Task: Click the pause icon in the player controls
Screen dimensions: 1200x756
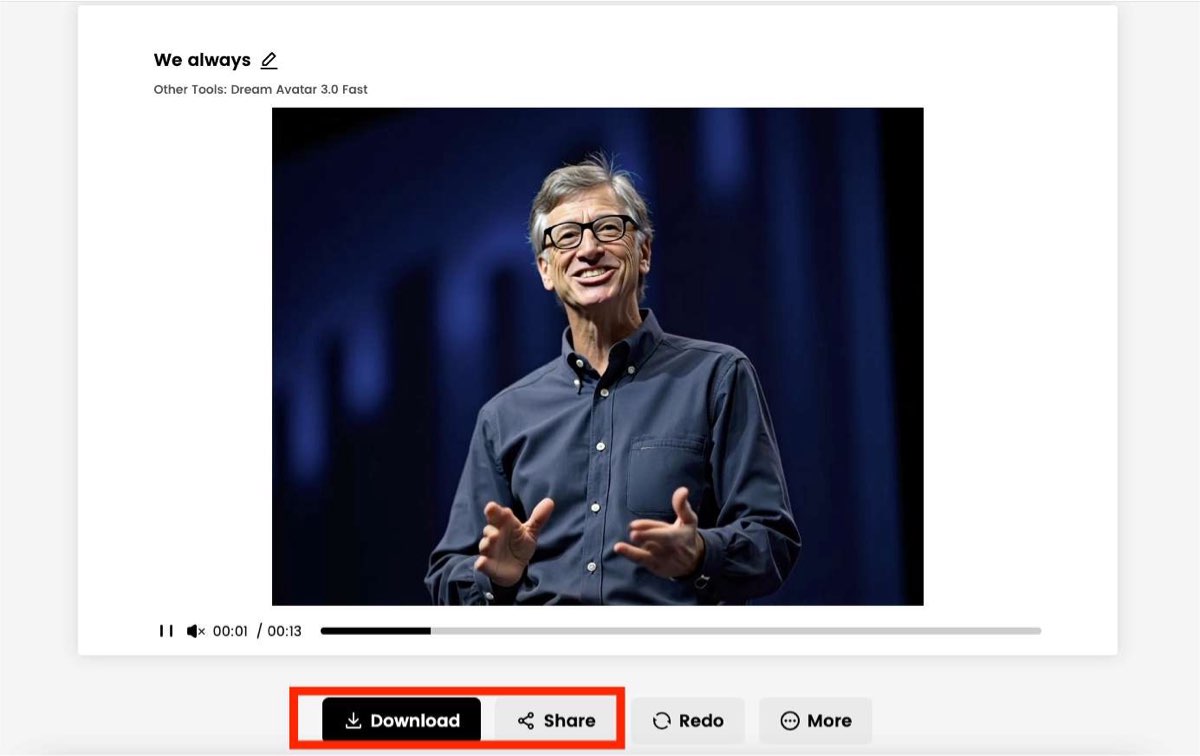Action: (x=165, y=631)
